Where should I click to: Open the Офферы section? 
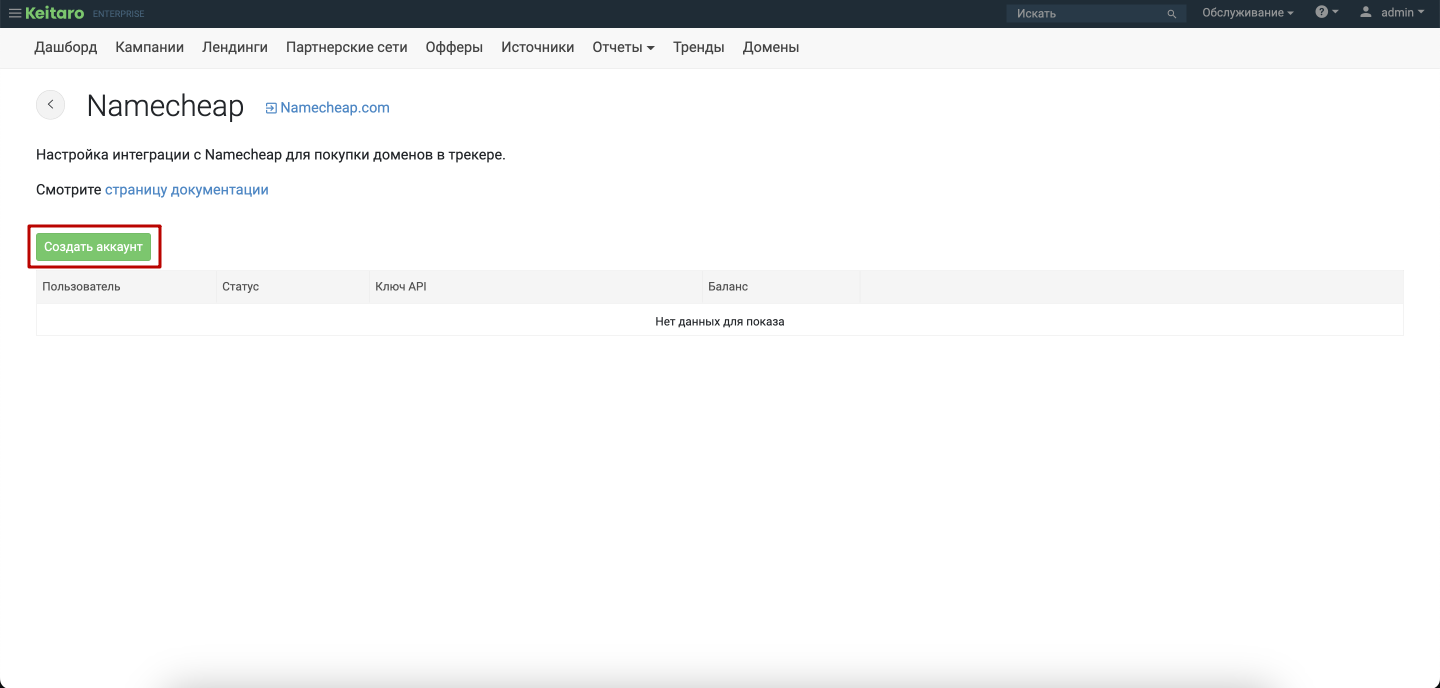tap(454, 47)
